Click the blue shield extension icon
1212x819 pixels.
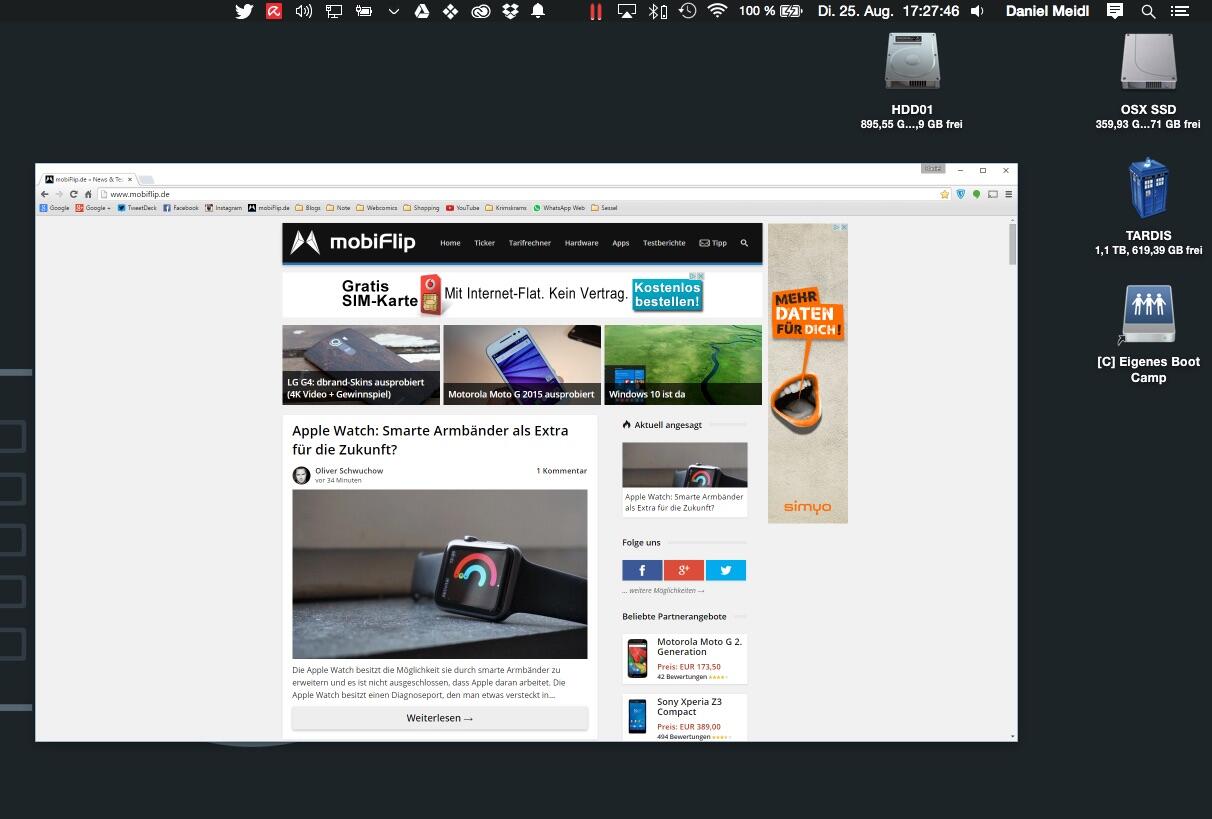(x=961, y=194)
